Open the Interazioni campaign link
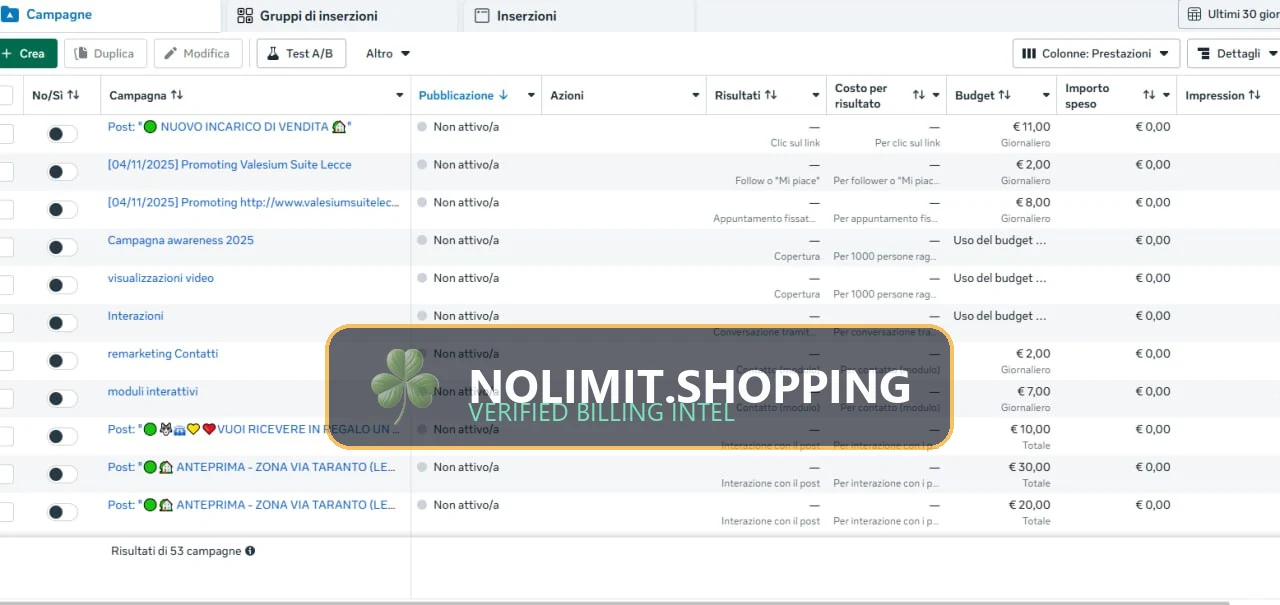This screenshot has width=1280, height=605. (136, 316)
